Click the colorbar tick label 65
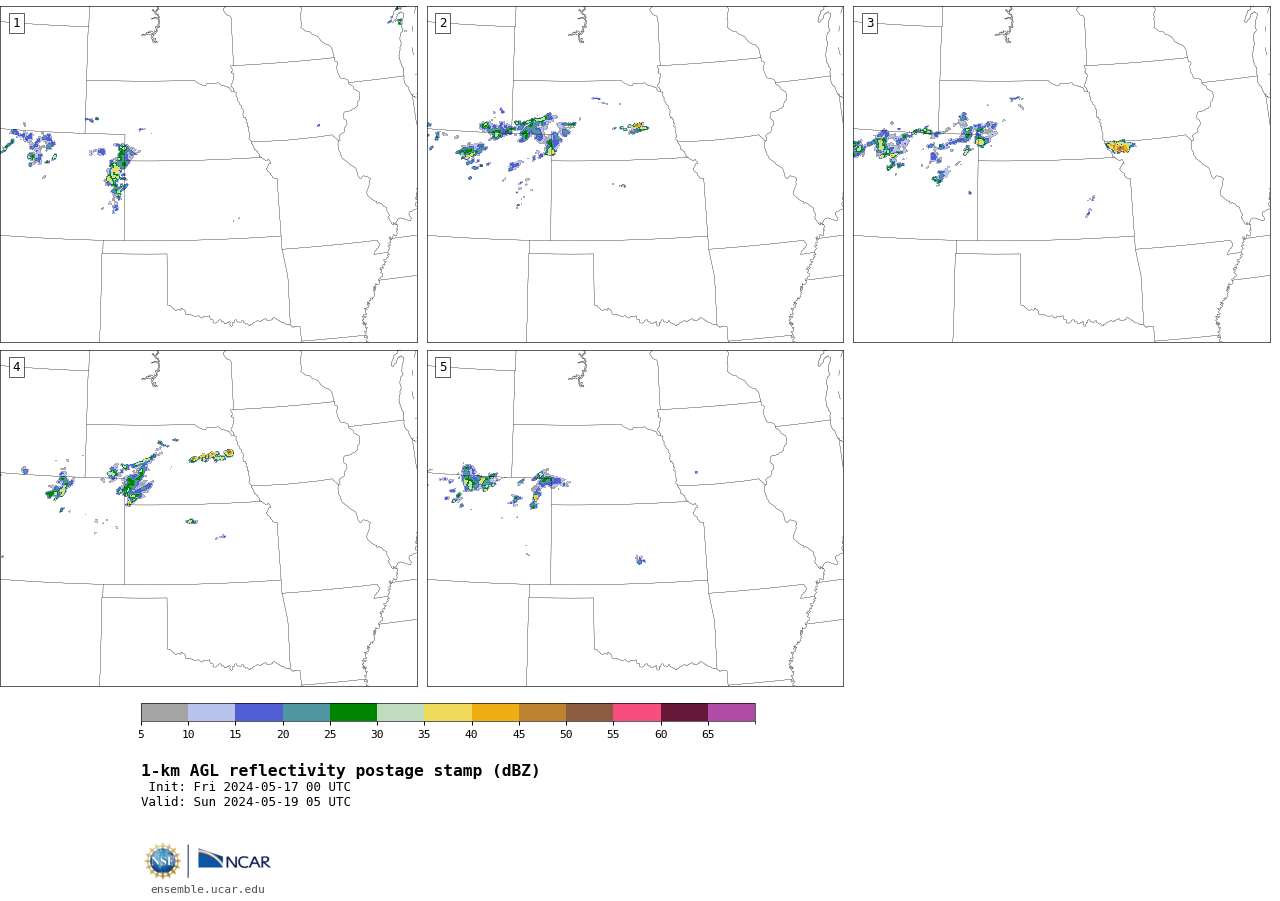The height and width of the screenshot is (901, 1280). pos(708,735)
